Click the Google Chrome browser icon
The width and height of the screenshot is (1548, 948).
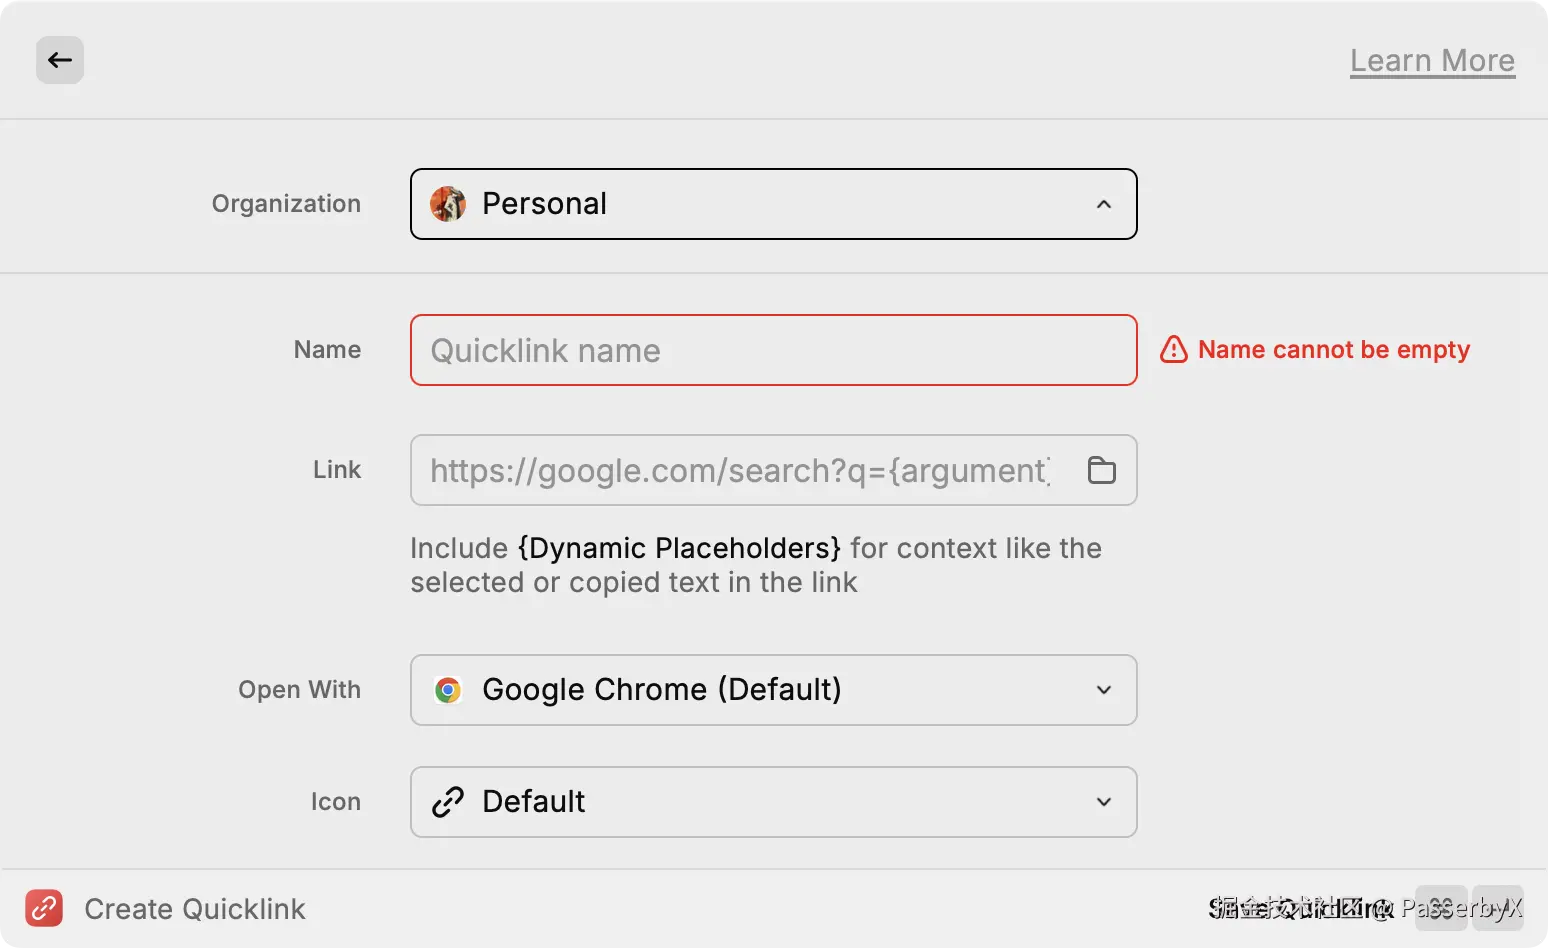tap(448, 690)
